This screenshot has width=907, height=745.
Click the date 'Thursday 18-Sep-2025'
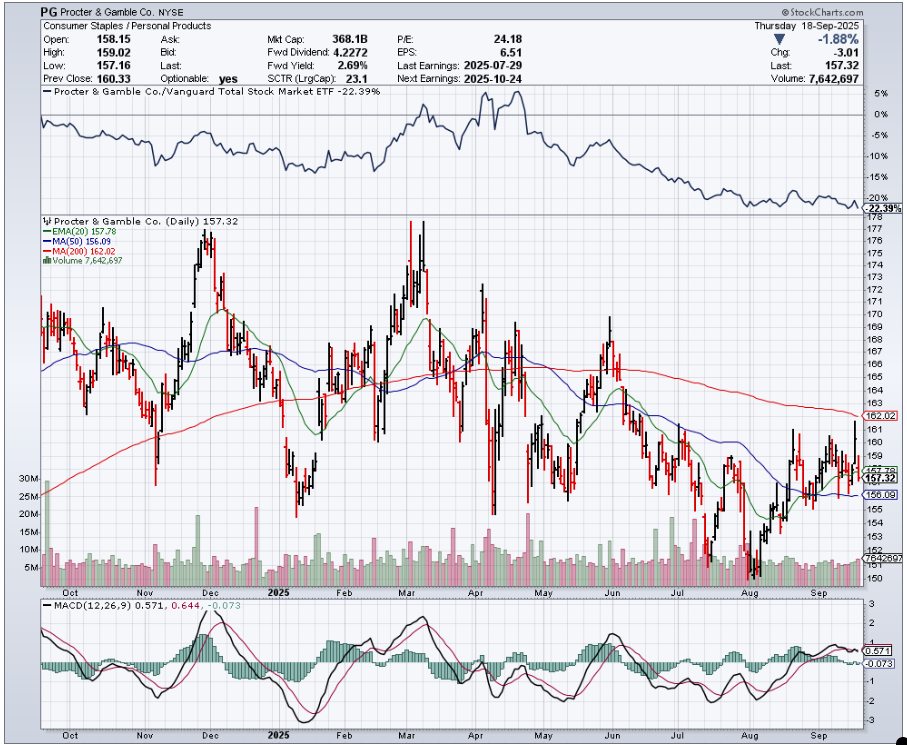806,26
